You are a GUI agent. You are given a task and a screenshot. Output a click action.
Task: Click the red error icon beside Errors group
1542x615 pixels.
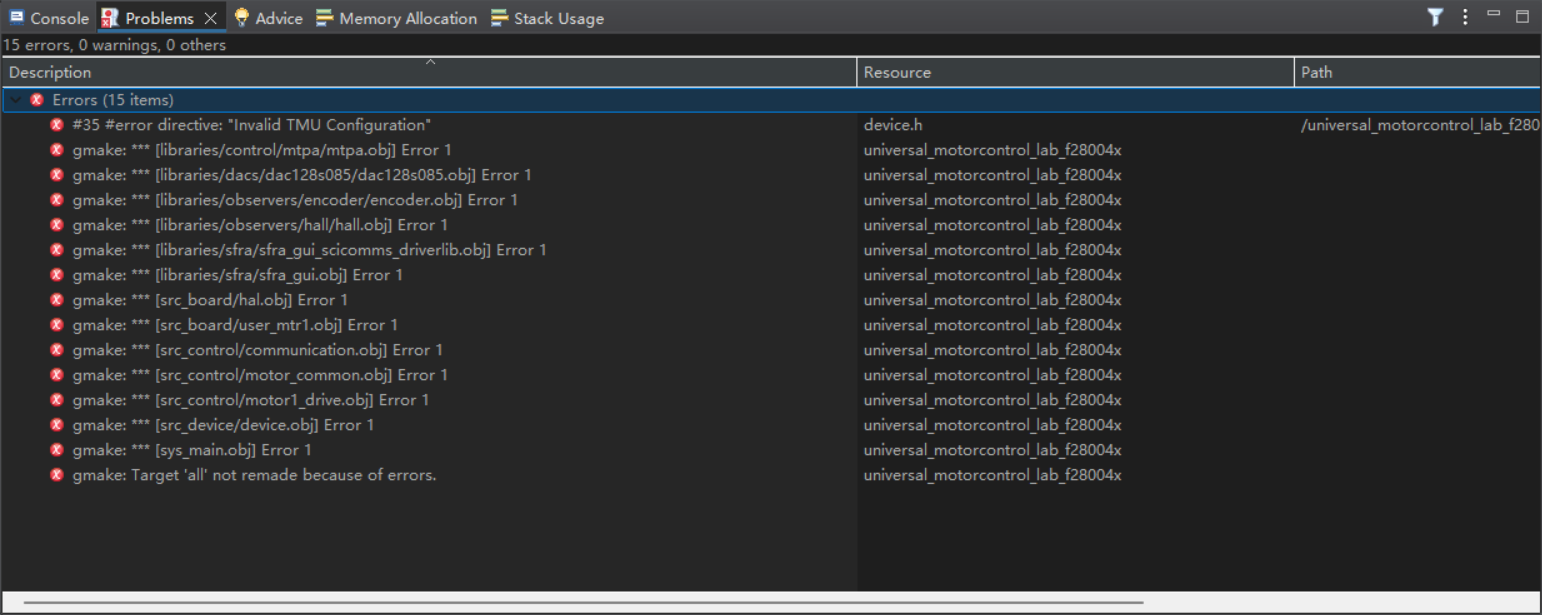click(x=37, y=100)
